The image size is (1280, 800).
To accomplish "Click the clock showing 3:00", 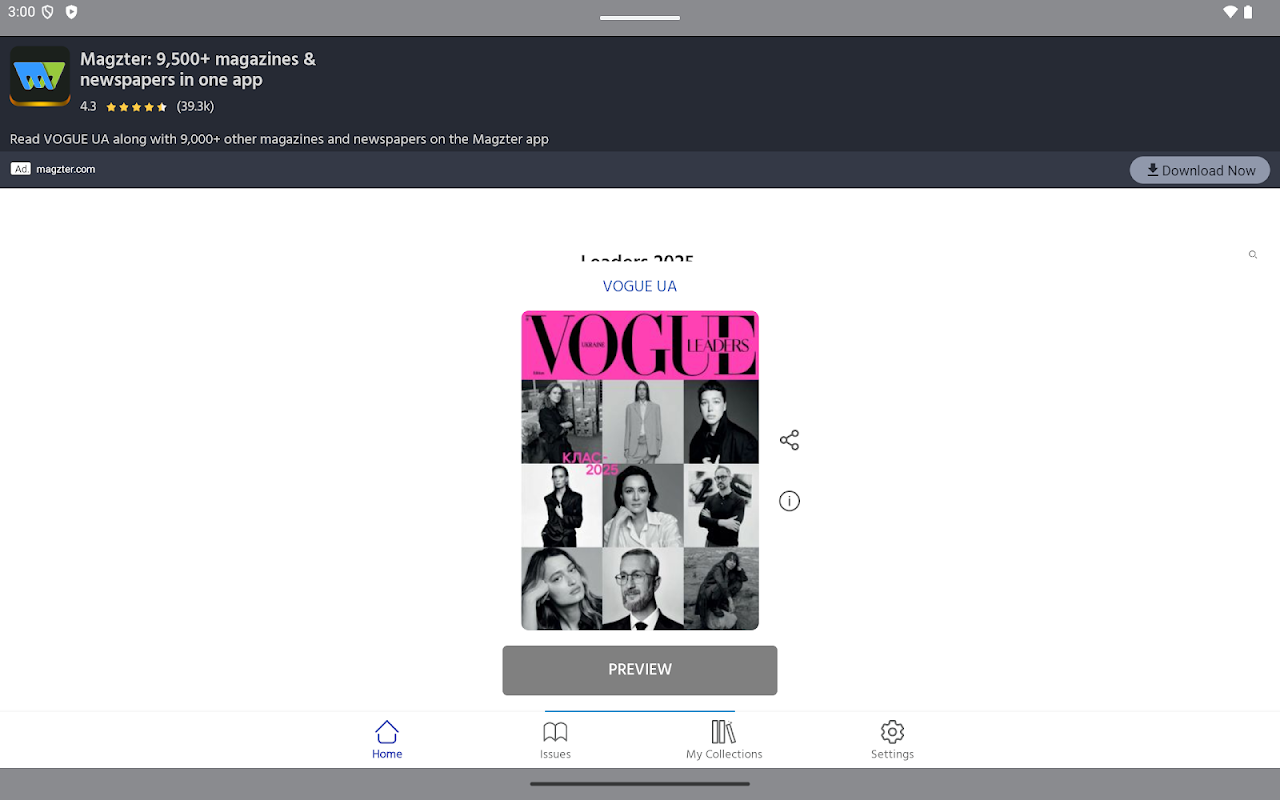I will (x=21, y=12).
